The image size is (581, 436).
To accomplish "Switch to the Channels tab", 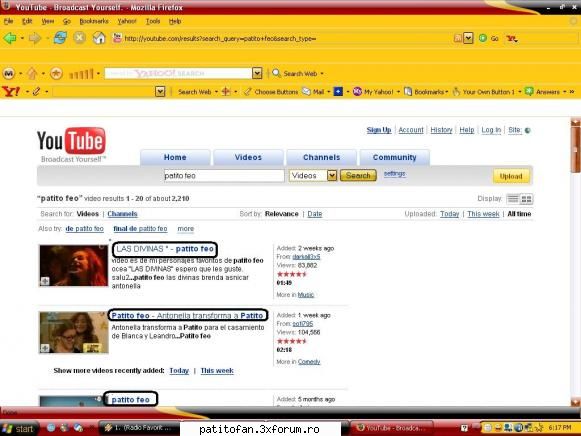I will point(322,157).
